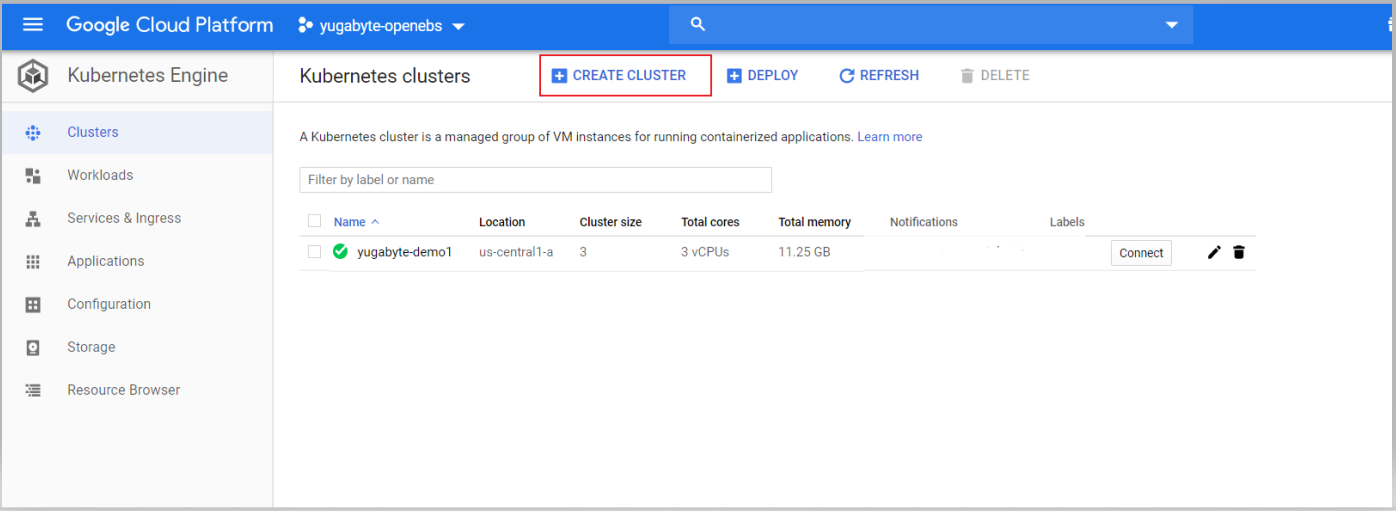1396x511 pixels.
Task: Toggle the select-all clusters checkbox
Action: pos(315,221)
